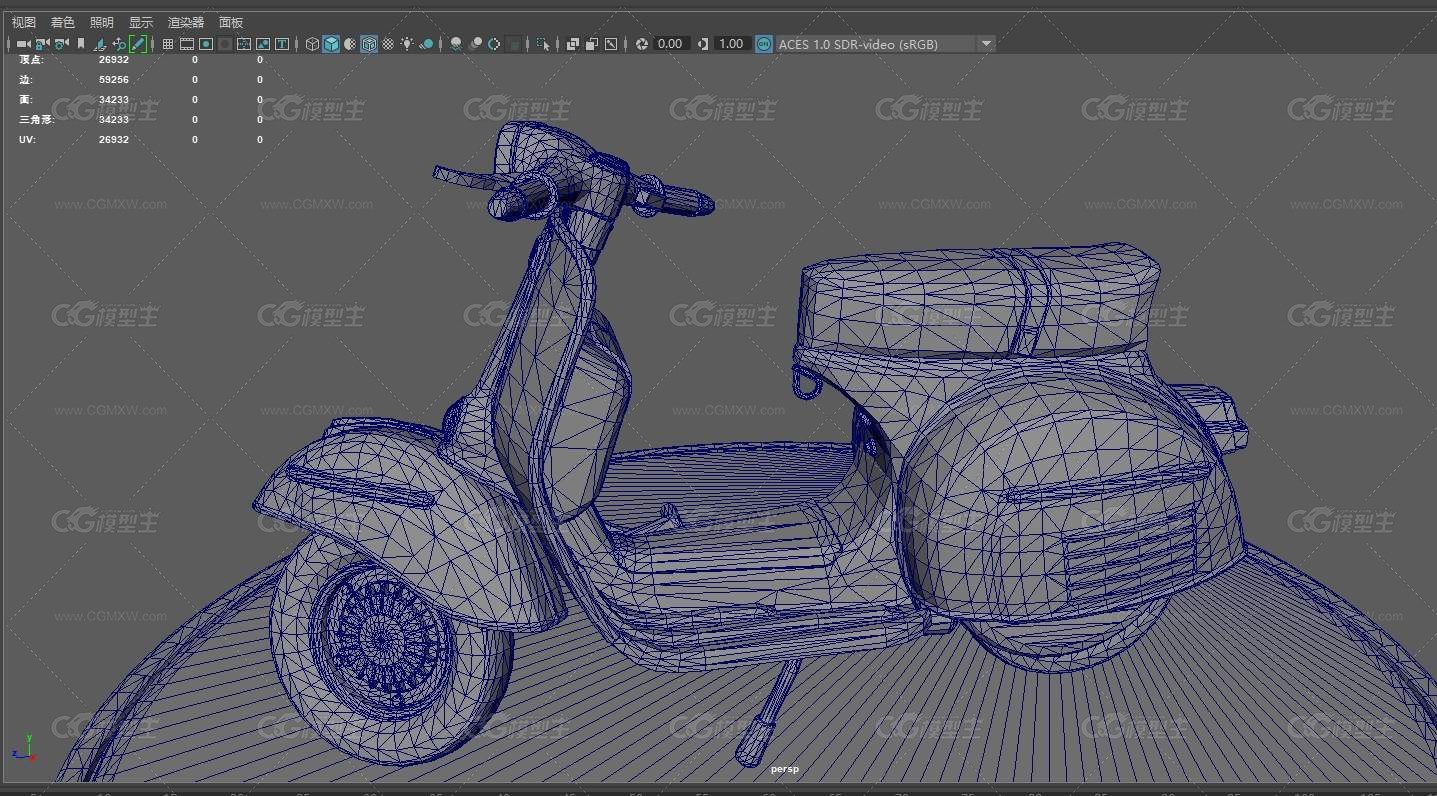Click the highlighted Grease Pencil icon
Screen dimensions: 1437x796
[138, 44]
